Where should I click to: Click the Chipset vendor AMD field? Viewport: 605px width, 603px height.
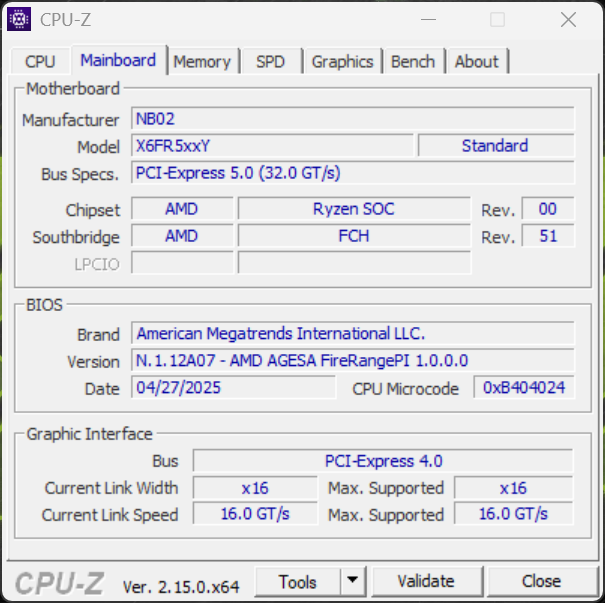click(x=182, y=209)
